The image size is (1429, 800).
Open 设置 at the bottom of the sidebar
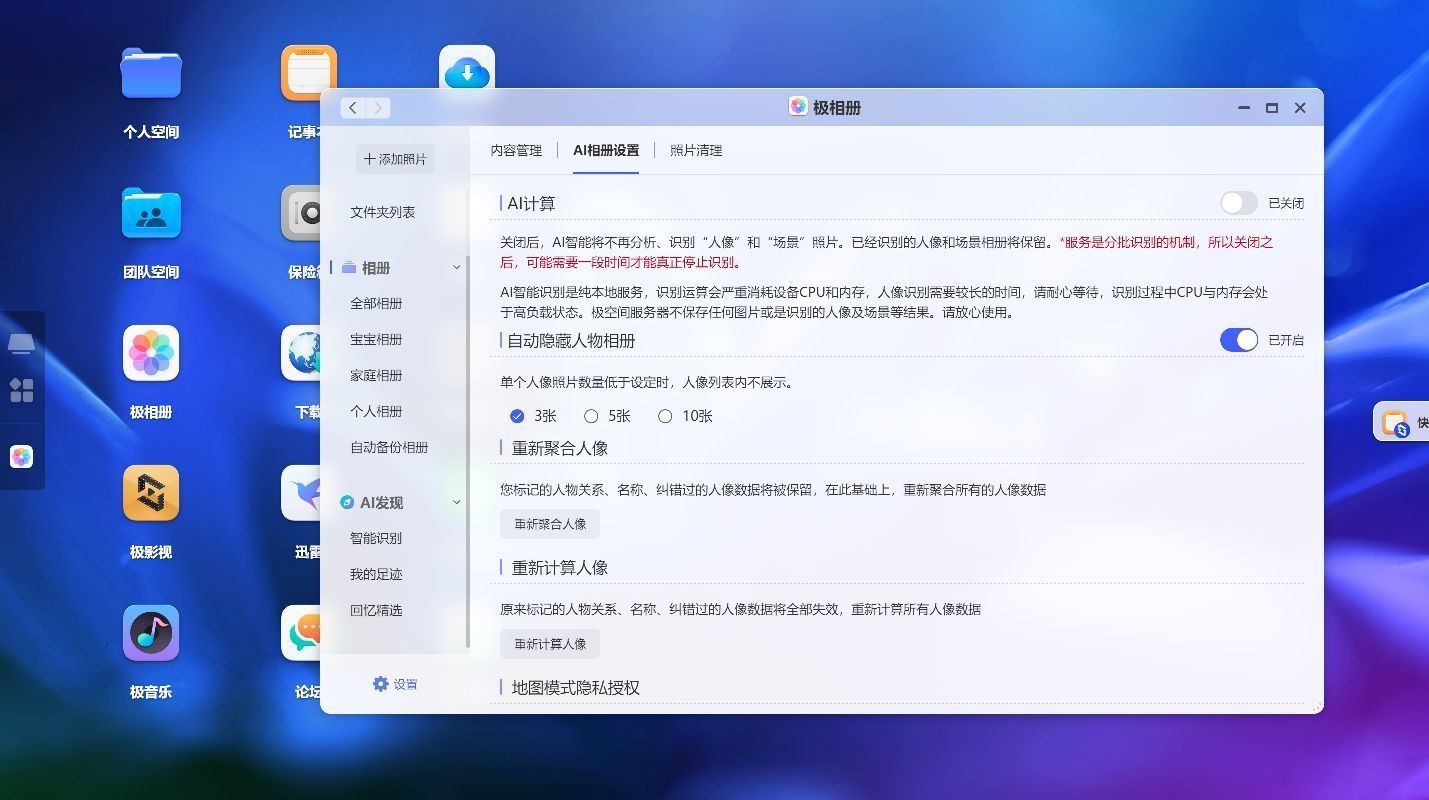point(395,684)
